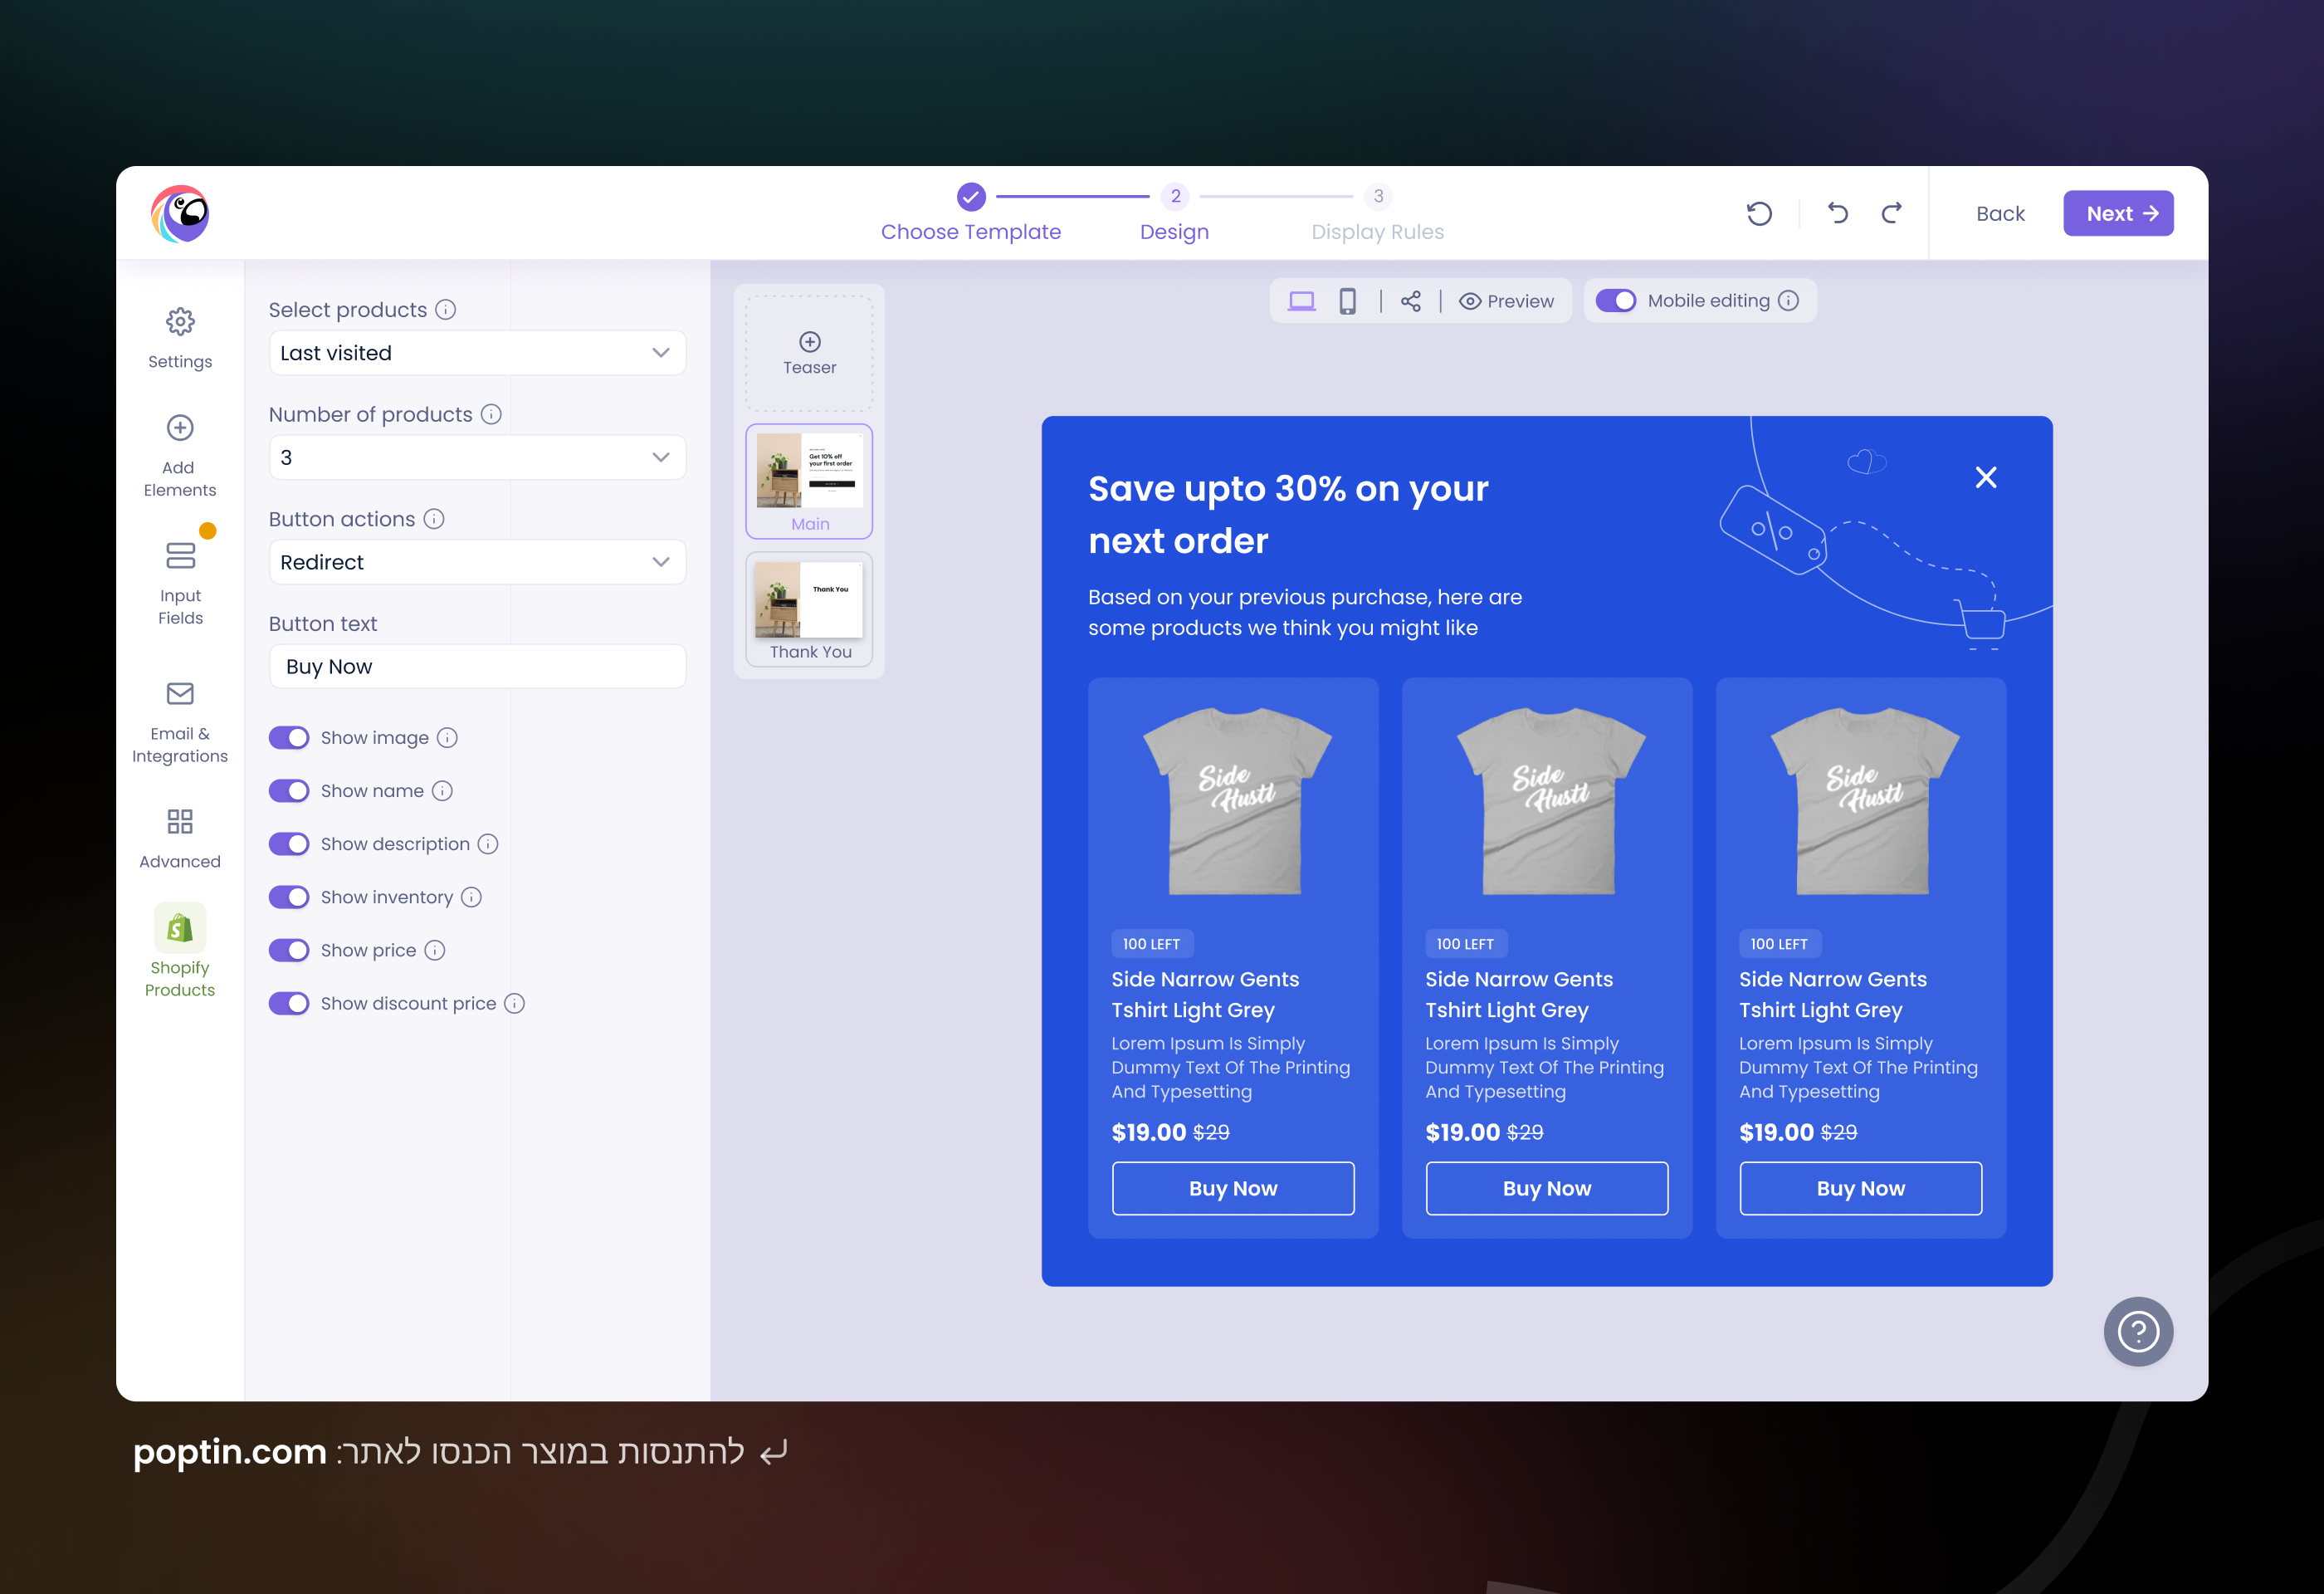Screen dimensions: 2324x1594
Task: Open Select products dropdown showing Last visited
Action: (477, 353)
